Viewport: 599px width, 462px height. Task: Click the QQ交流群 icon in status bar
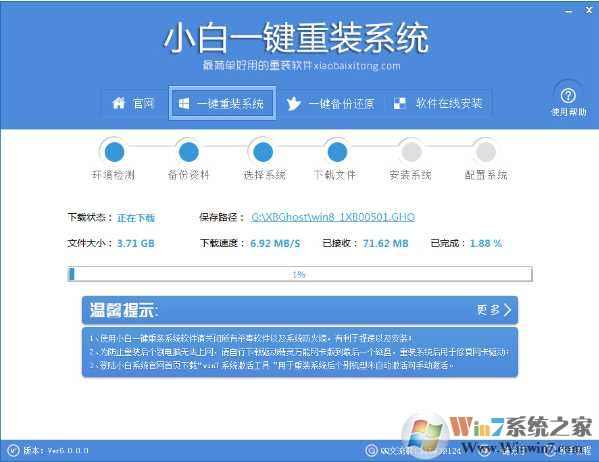point(371,451)
